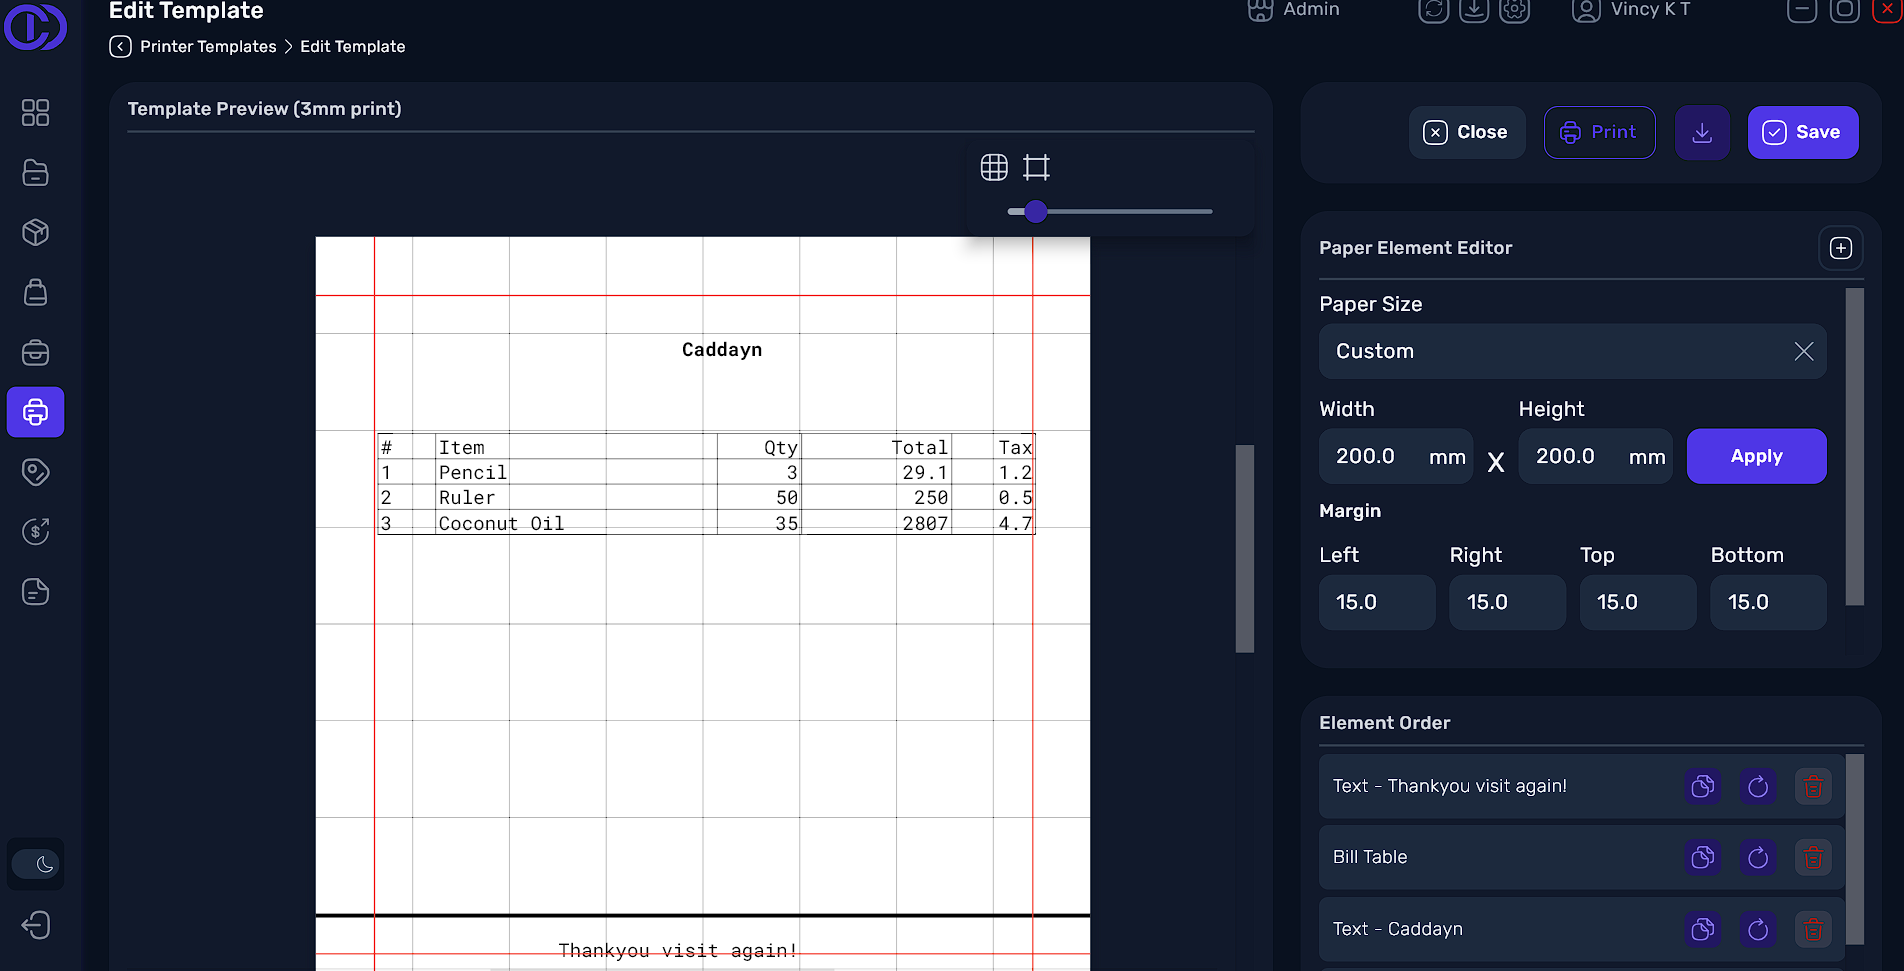Open the price tag icon in sidebar
Screen dimensions: 1904x971
[x=36, y=472]
